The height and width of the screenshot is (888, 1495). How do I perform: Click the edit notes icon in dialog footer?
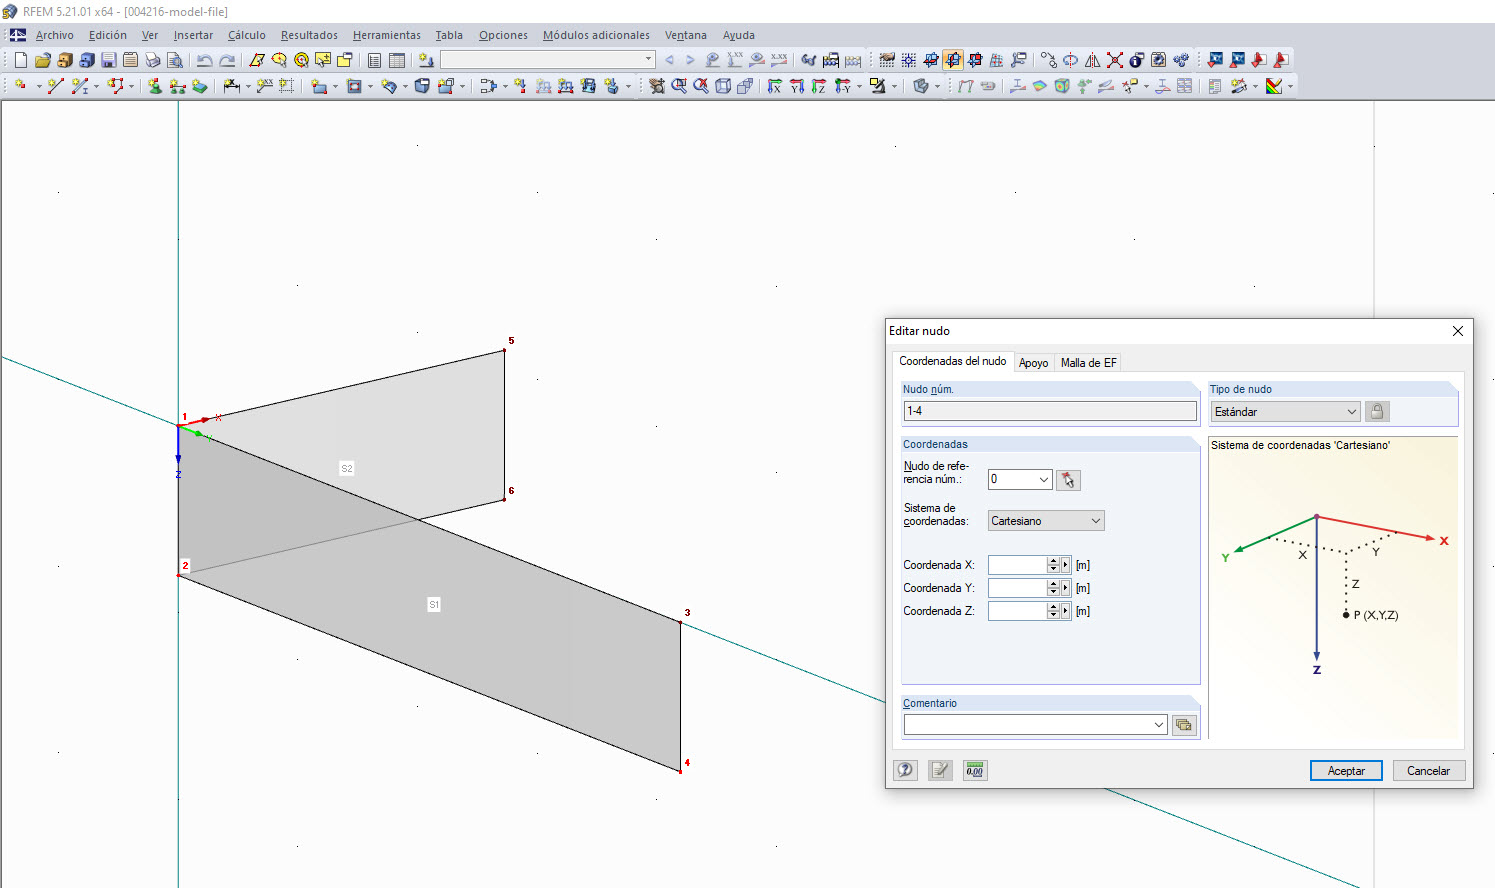coord(940,770)
